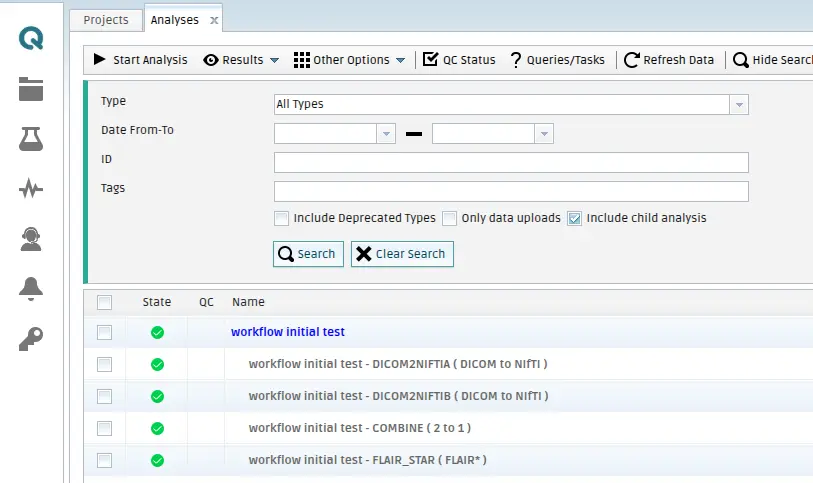Image resolution: width=813 pixels, height=483 pixels.
Task: Open the notifications bell sidebar icon
Action: click(x=31, y=289)
